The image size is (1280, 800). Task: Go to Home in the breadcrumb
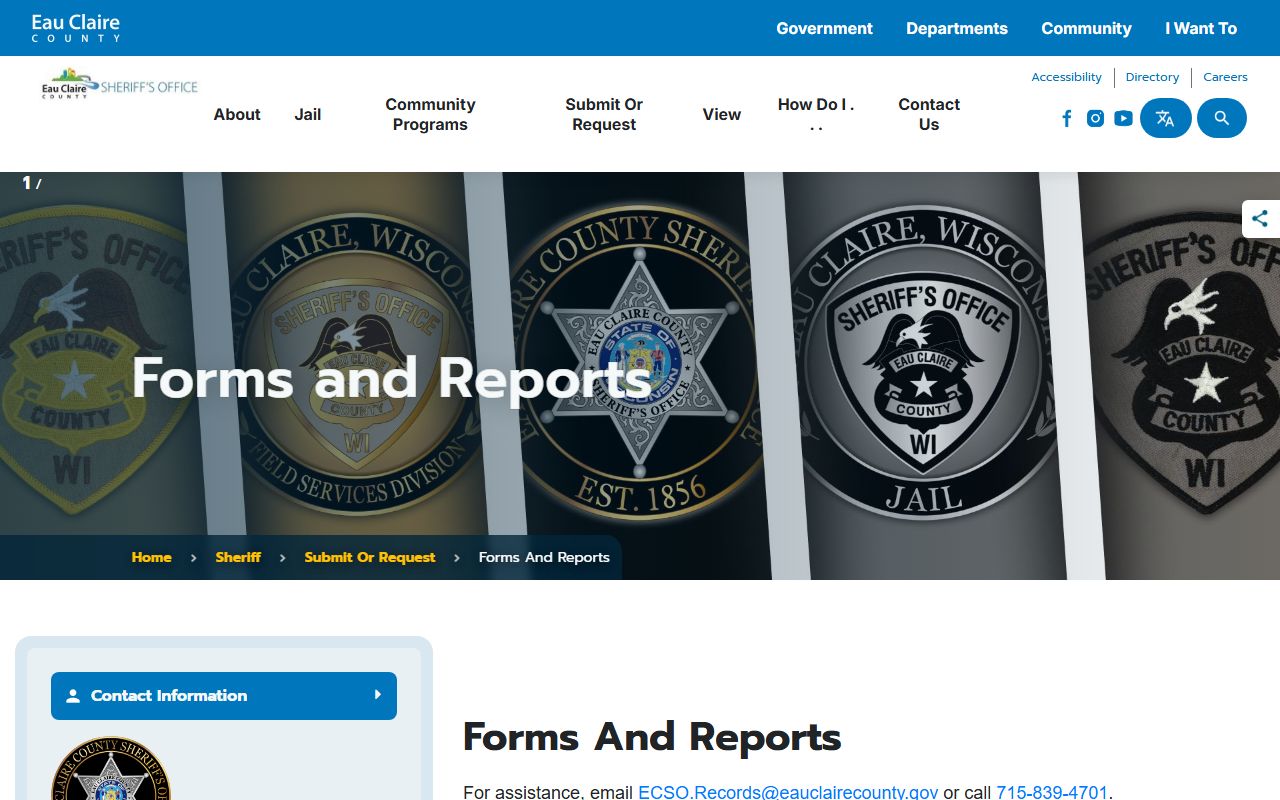(152, 557)
